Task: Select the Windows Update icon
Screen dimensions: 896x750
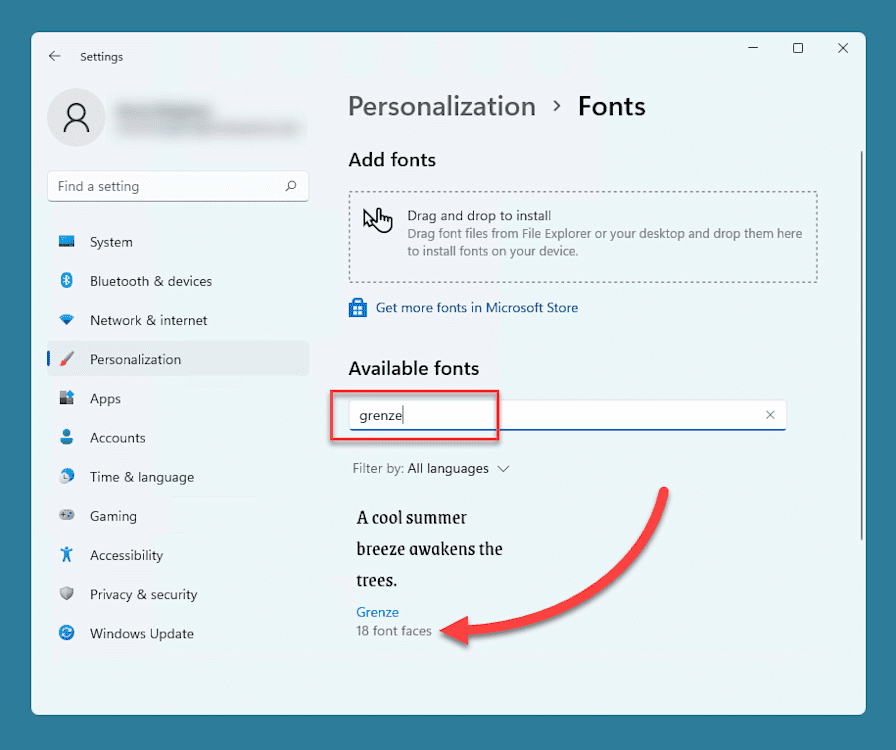Action: [x=68, y=633]
